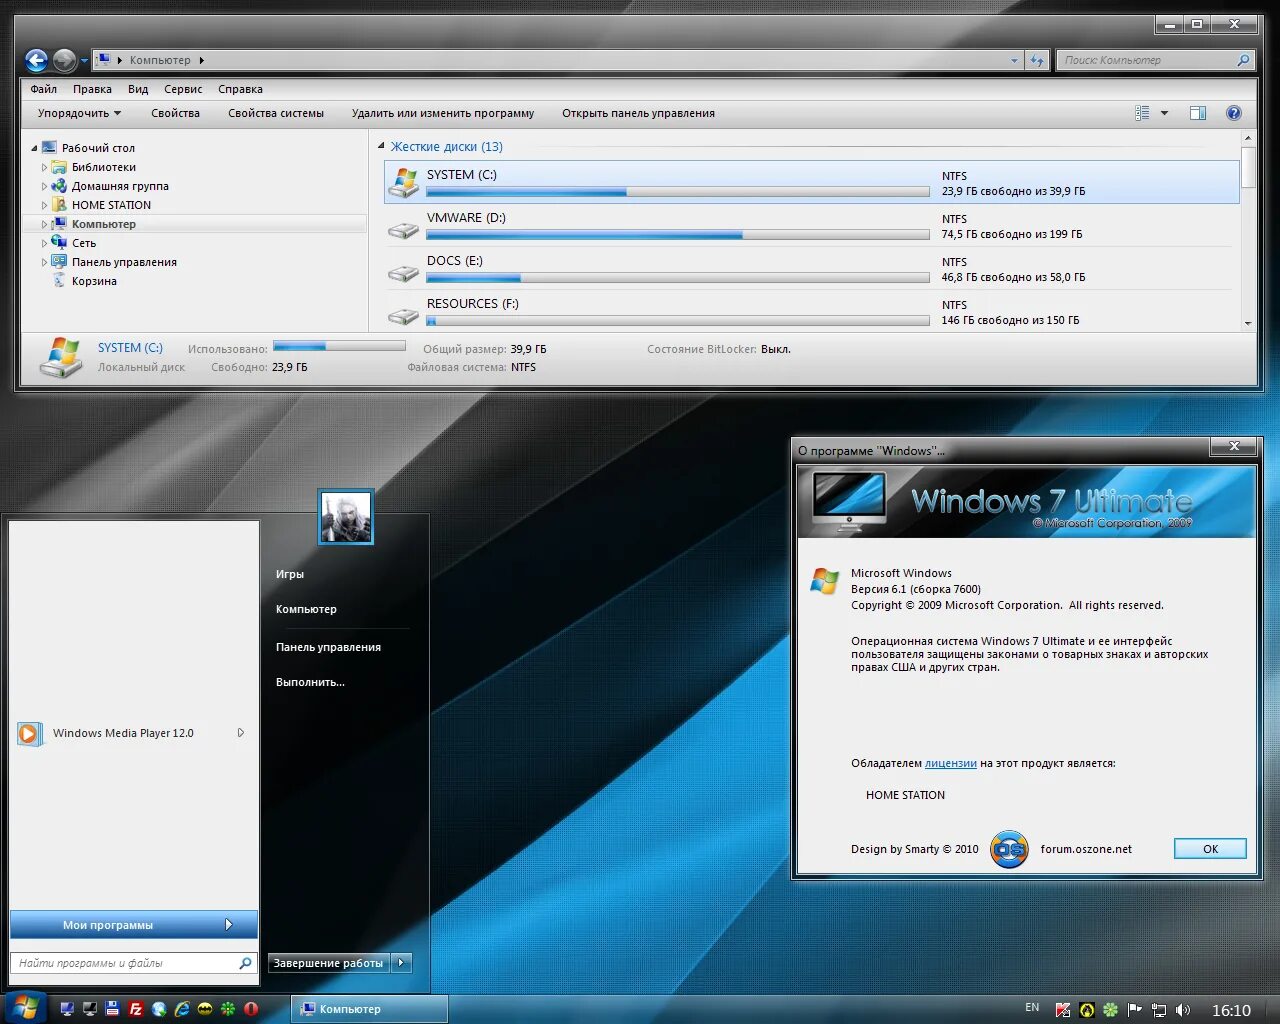Screen dimensions: 1280x1024
Task: Click the volume speaker icon in the tray
Action: click(x=1183, y=1009)
